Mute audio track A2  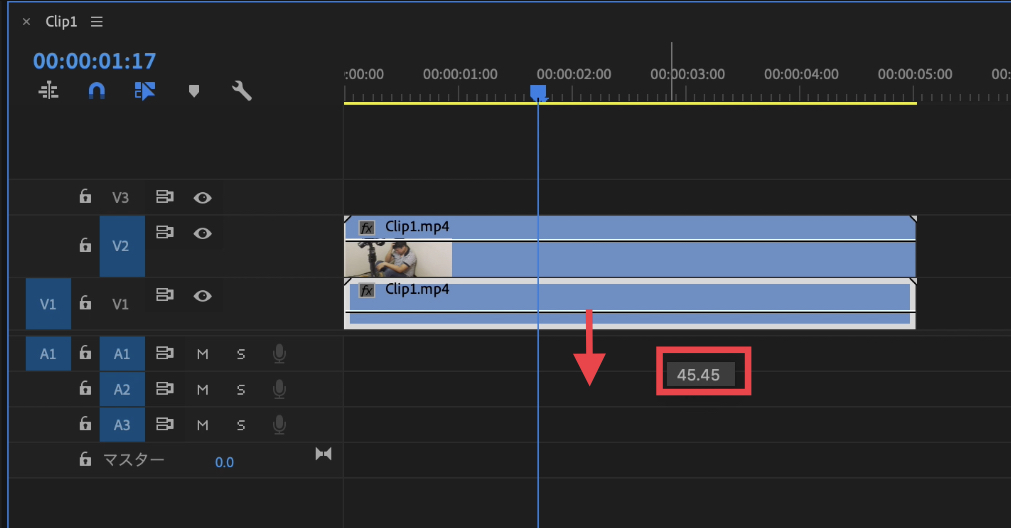click(x=202, y=389)
